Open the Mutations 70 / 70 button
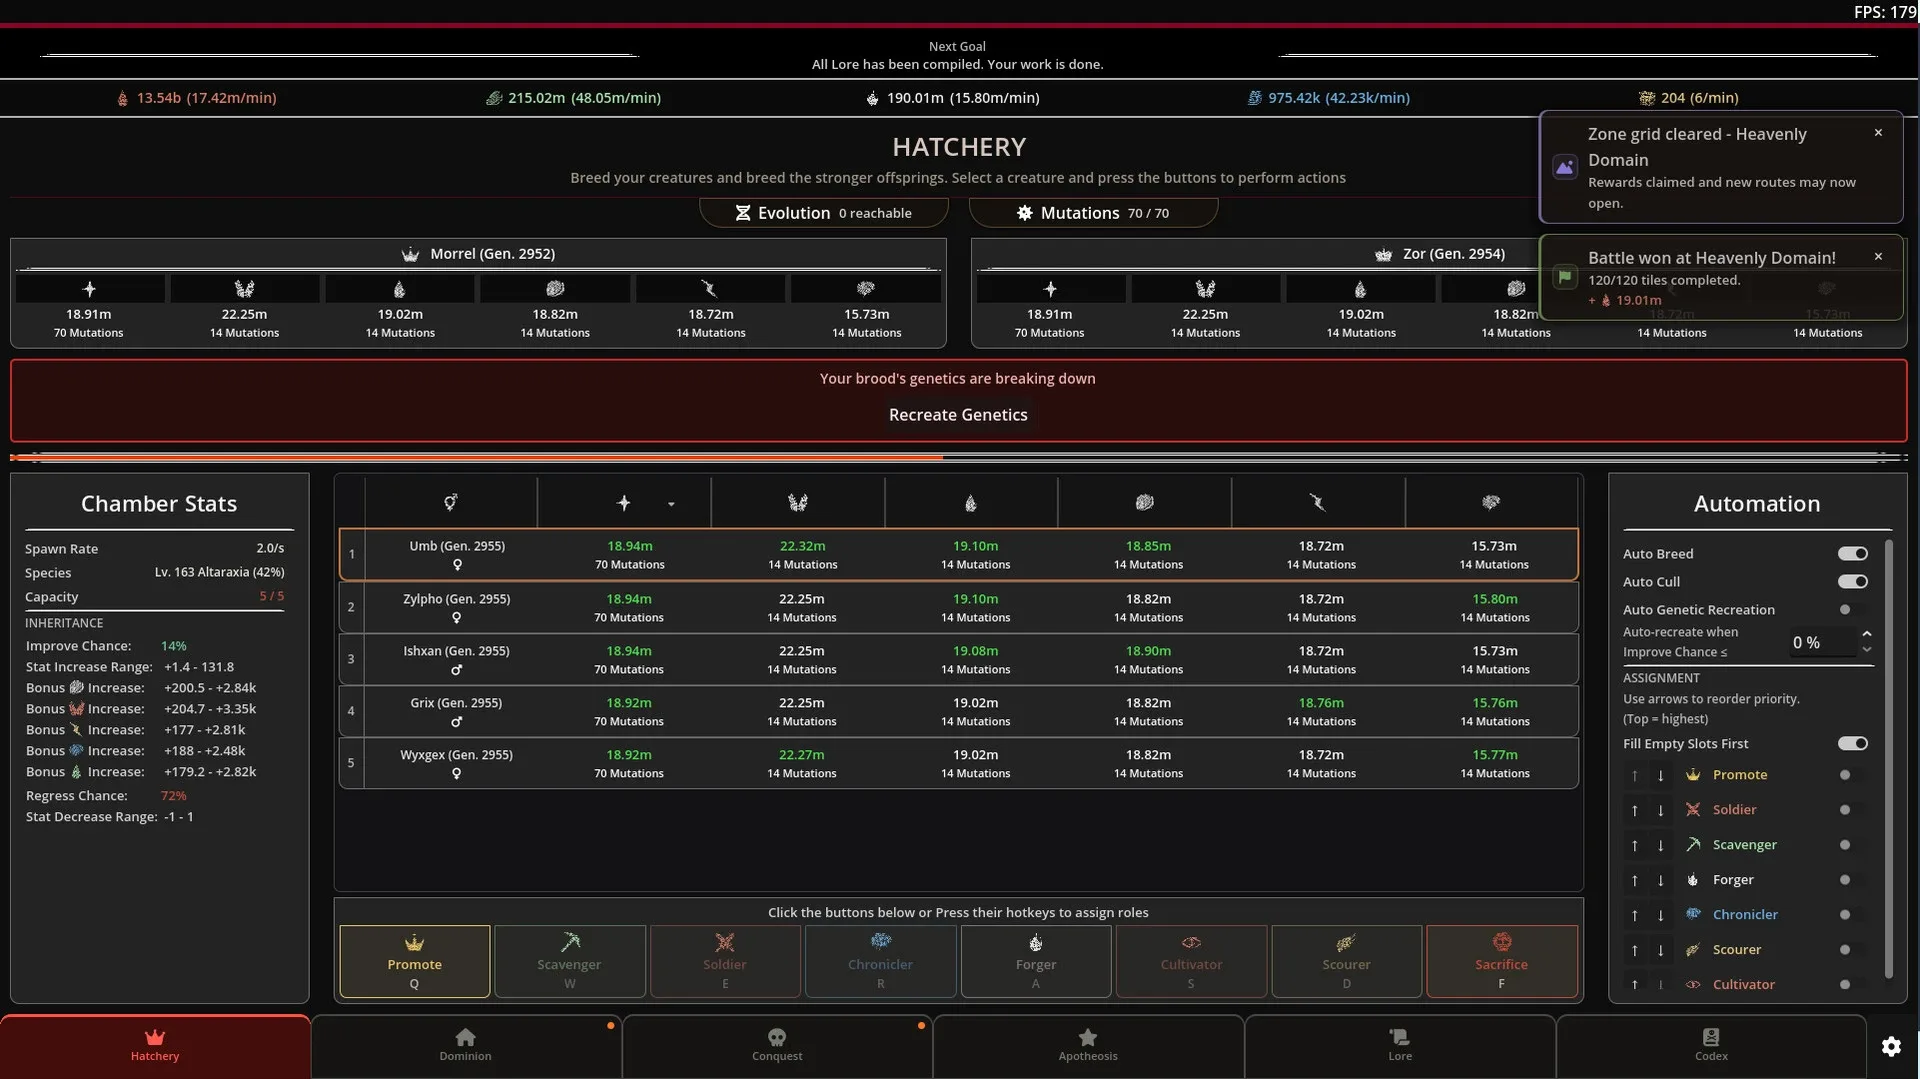The image size is (1920, 1079). tap(1093, 213)
